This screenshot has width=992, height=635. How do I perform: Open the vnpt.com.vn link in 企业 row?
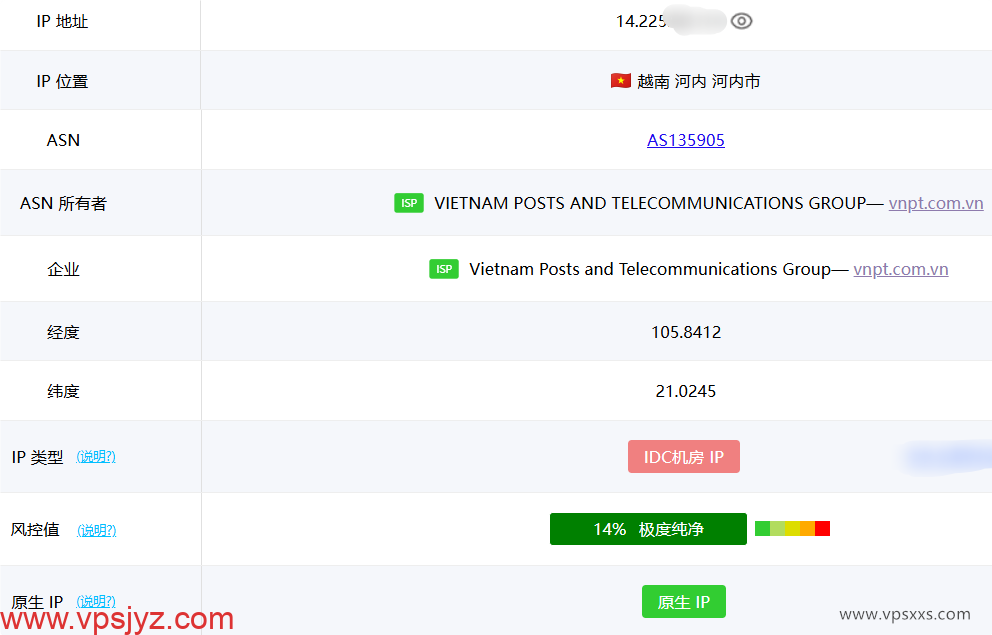click(x=901, y=268)
